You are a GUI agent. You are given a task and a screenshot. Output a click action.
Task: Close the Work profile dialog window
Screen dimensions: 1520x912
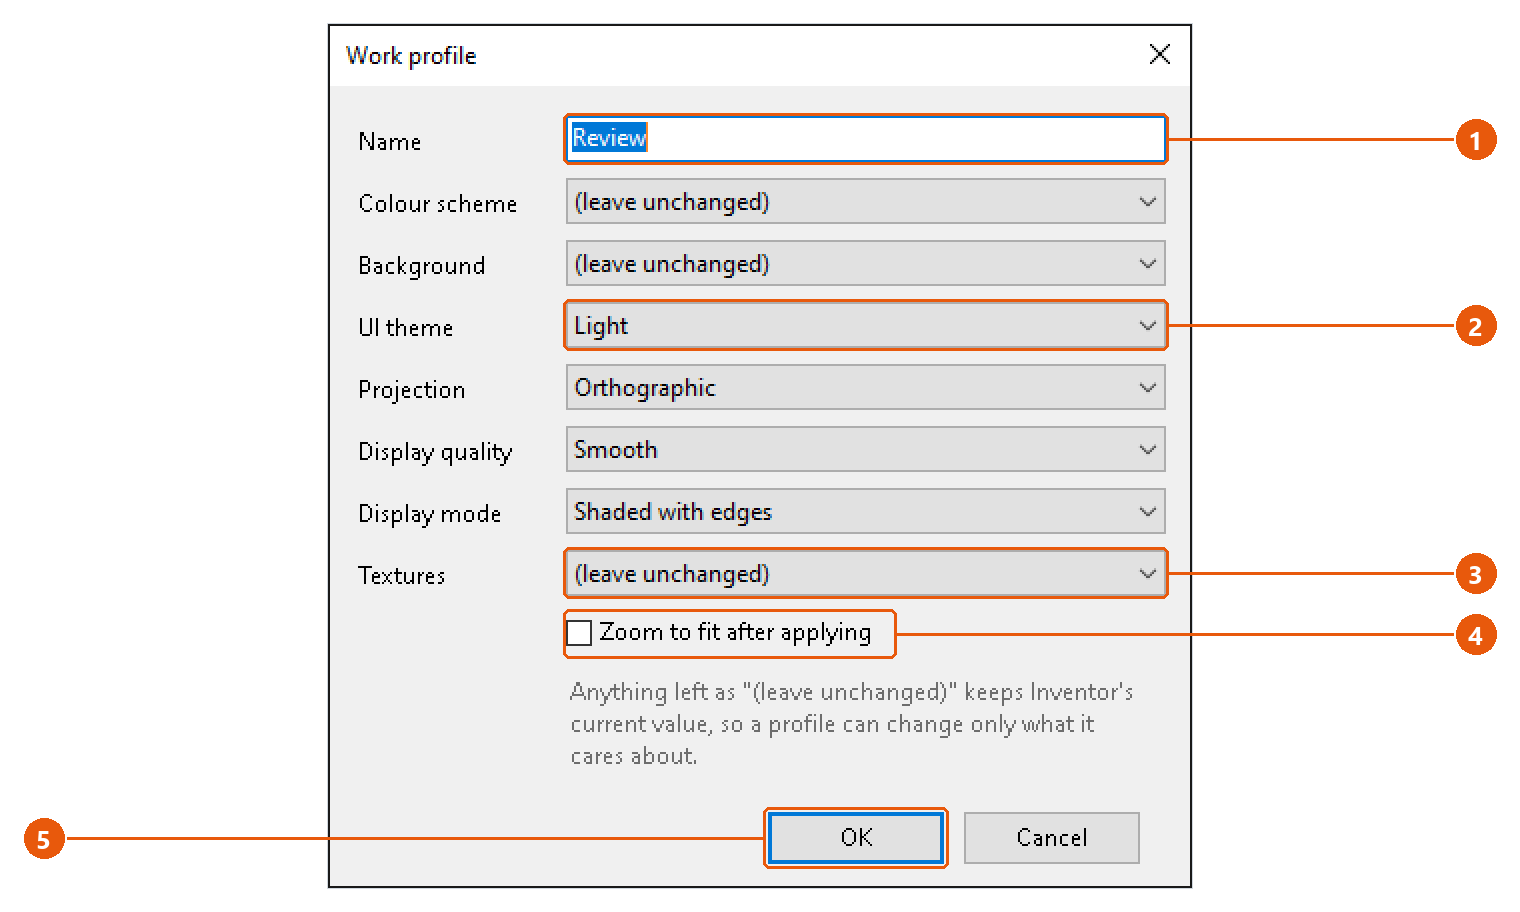[1160, 54]
